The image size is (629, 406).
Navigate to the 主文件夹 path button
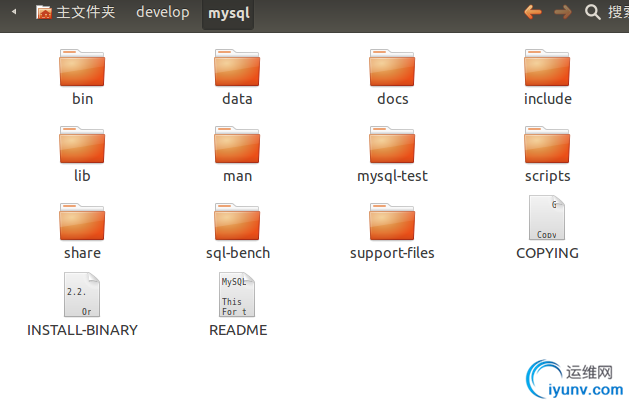(x=75, y=12)
